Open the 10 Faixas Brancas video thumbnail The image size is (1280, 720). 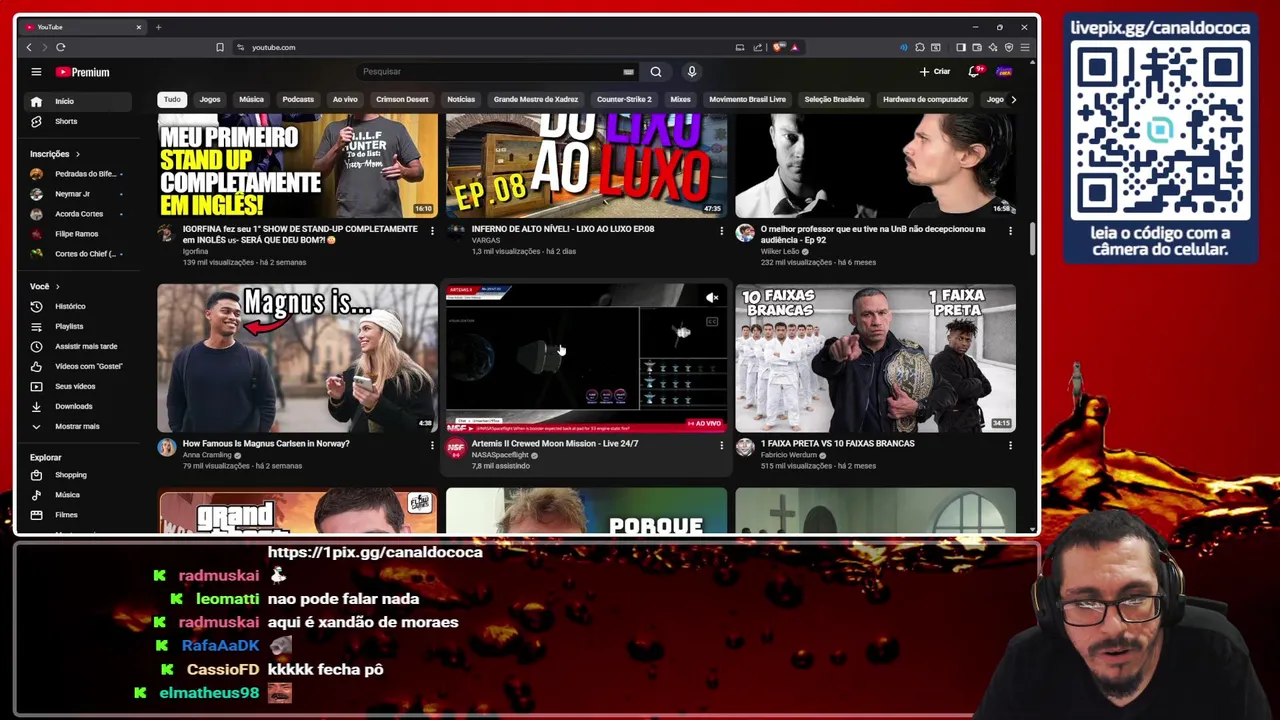pos(875,358)
